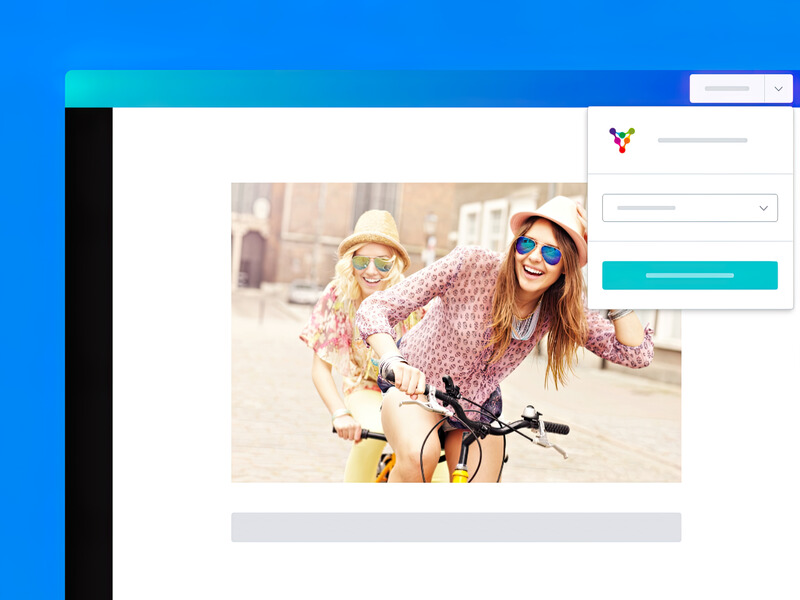Click inside the combo box input field

coord(660,207)
